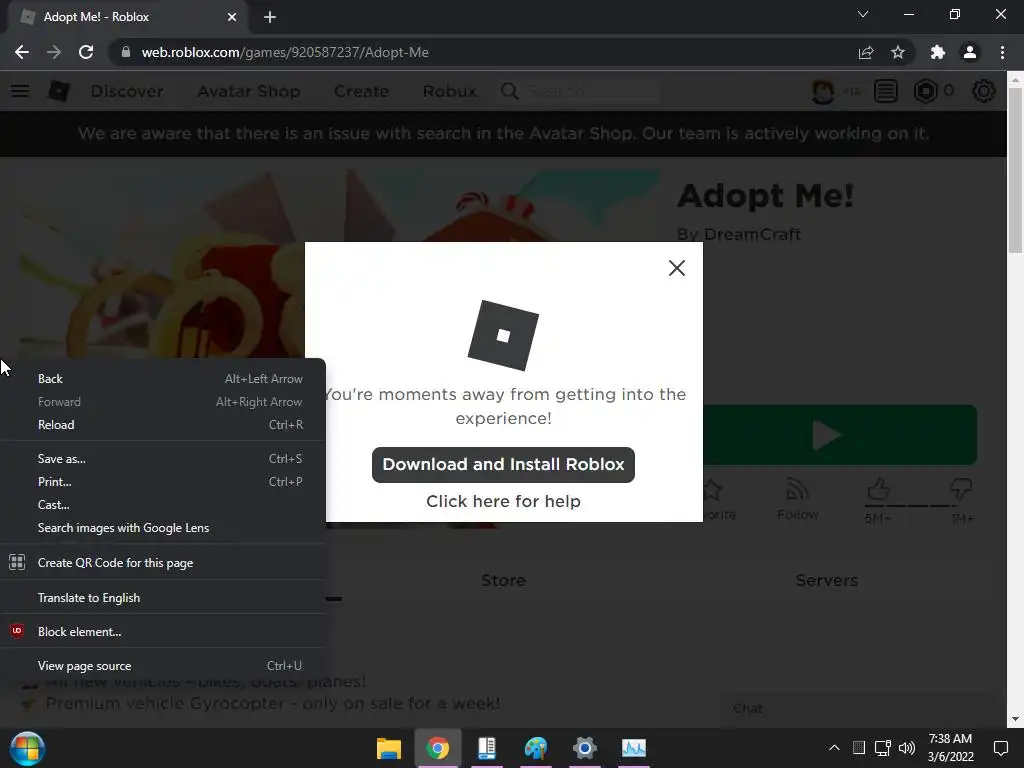
Task: Click the taskbar clock and date
Action: (951, 748)
